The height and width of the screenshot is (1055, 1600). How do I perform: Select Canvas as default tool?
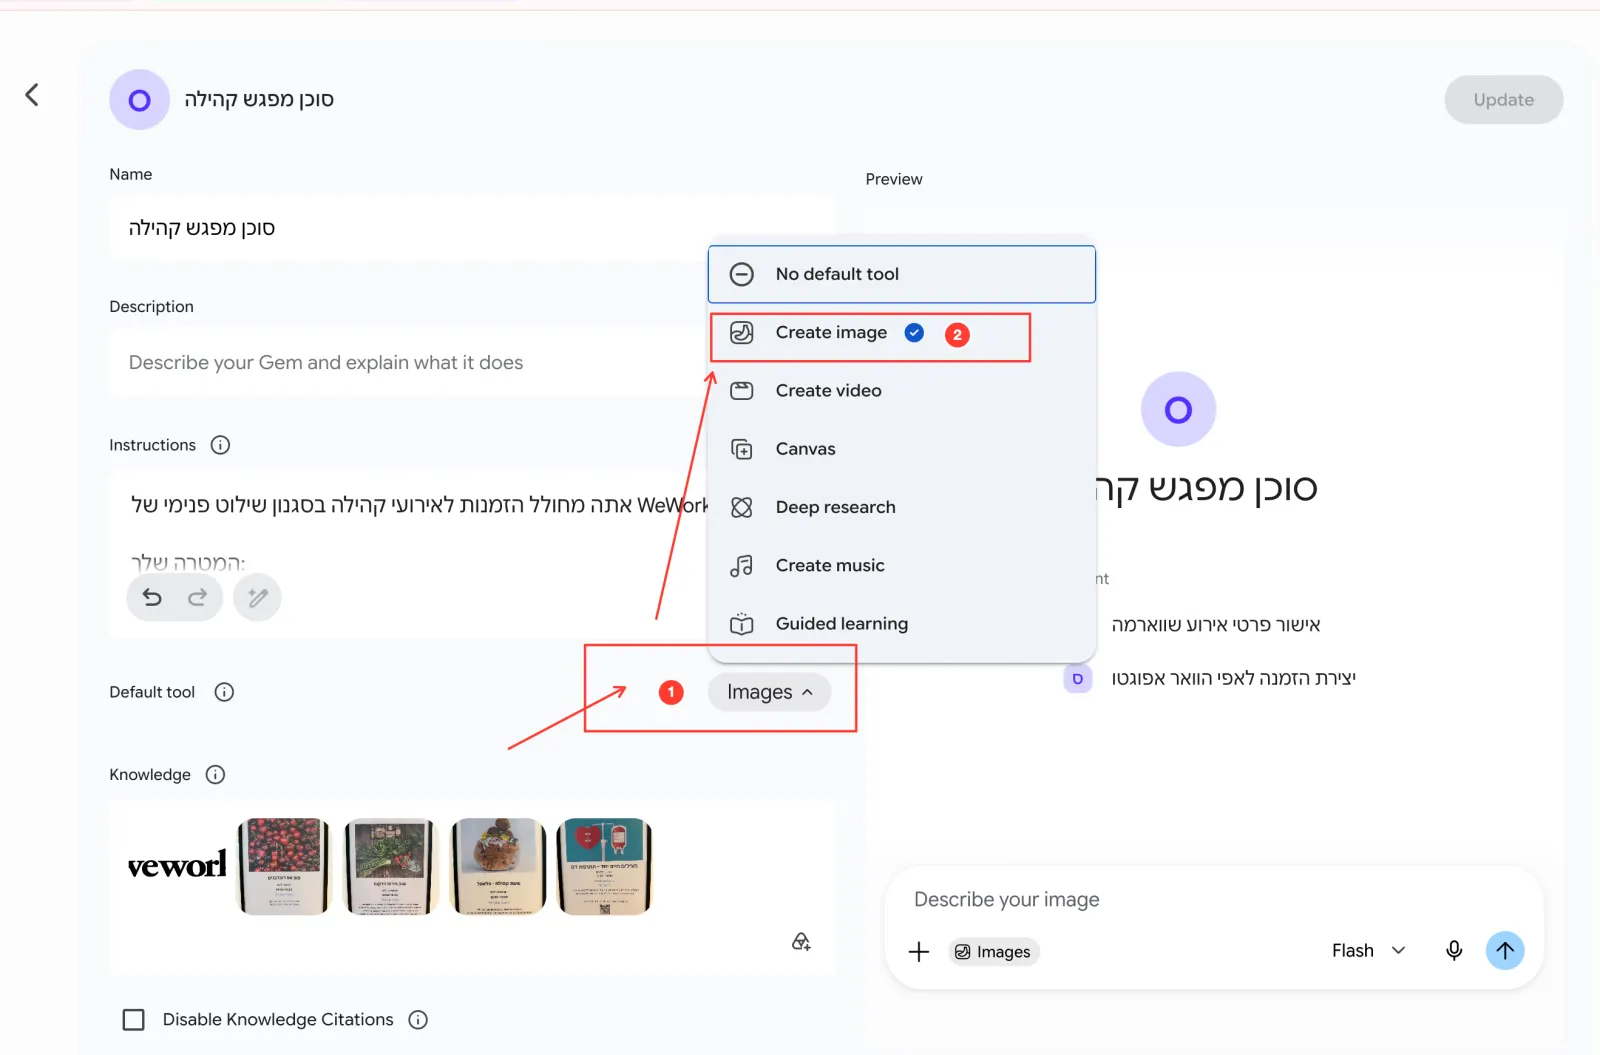click(x=902, y=449)
